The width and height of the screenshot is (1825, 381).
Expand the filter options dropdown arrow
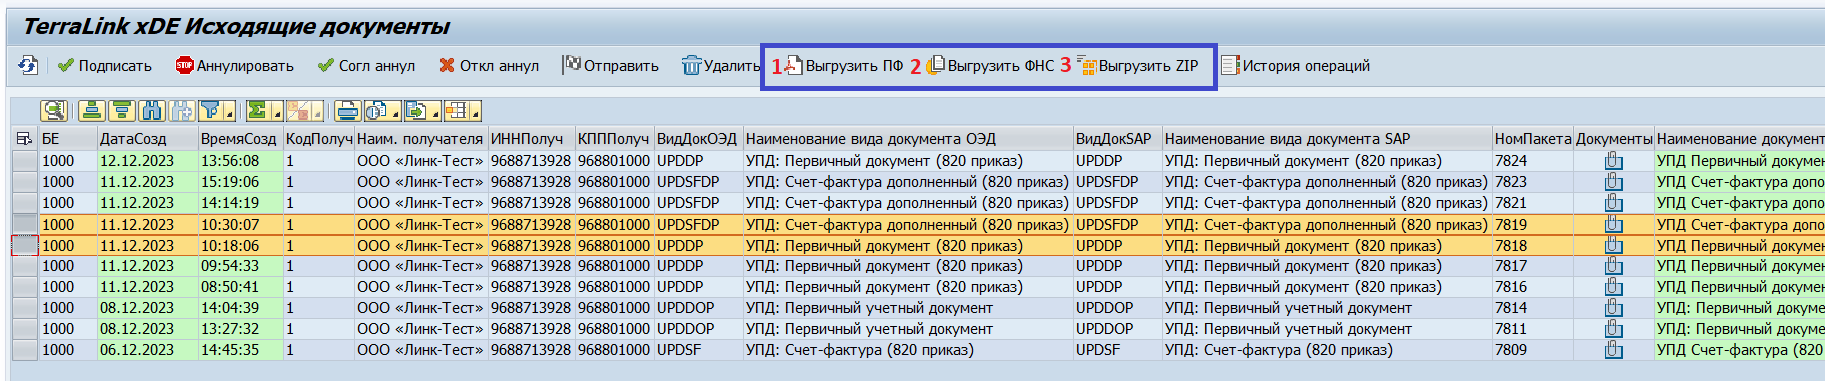[x=230, y=110]
